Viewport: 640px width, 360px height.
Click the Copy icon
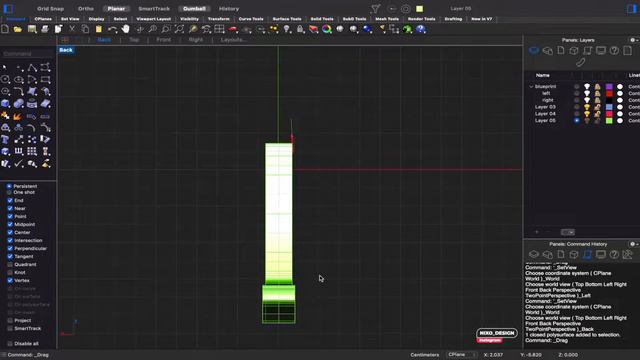(x=85, y=29)
